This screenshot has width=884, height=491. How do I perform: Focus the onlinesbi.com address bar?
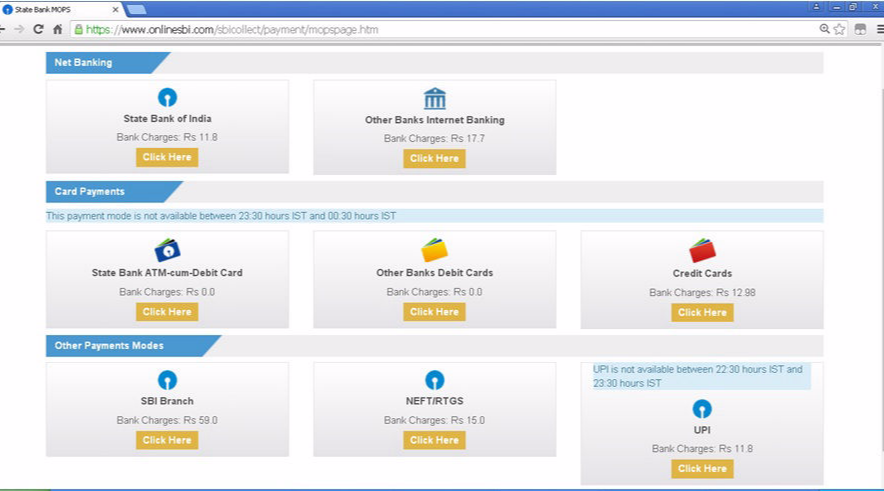pyautogui.click(x=445, y=29)
